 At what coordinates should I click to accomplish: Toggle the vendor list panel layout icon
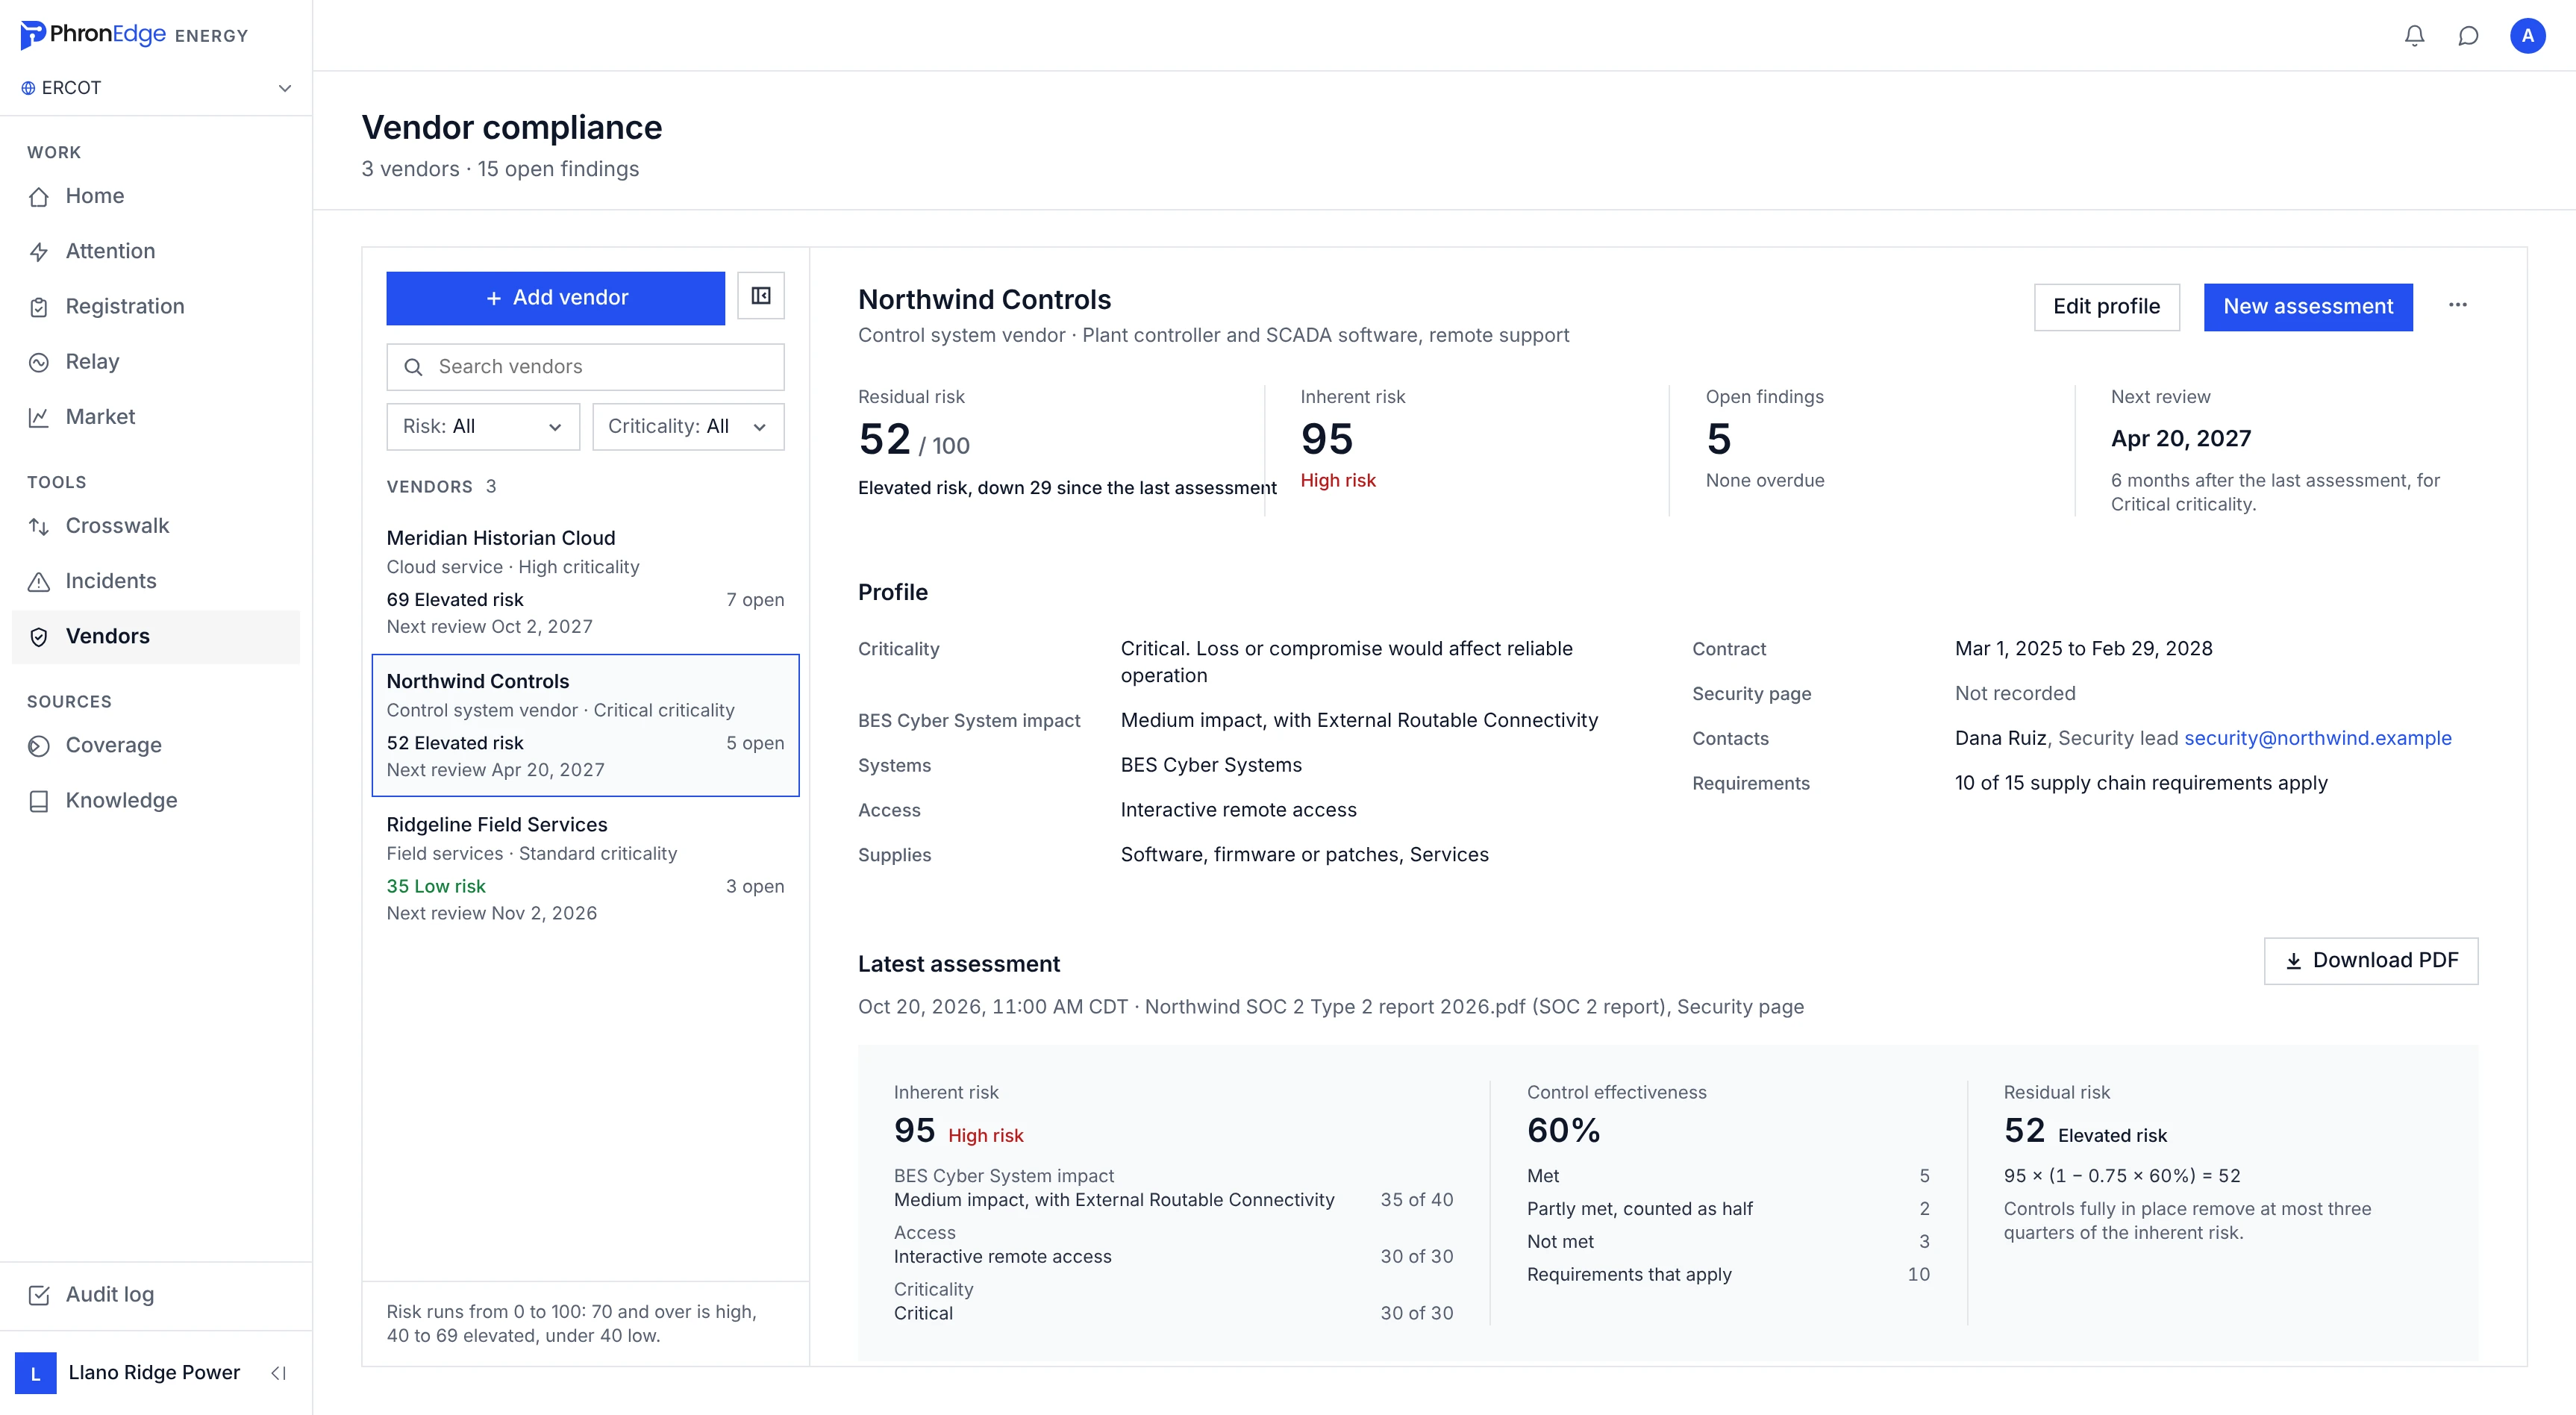point(761,296)
